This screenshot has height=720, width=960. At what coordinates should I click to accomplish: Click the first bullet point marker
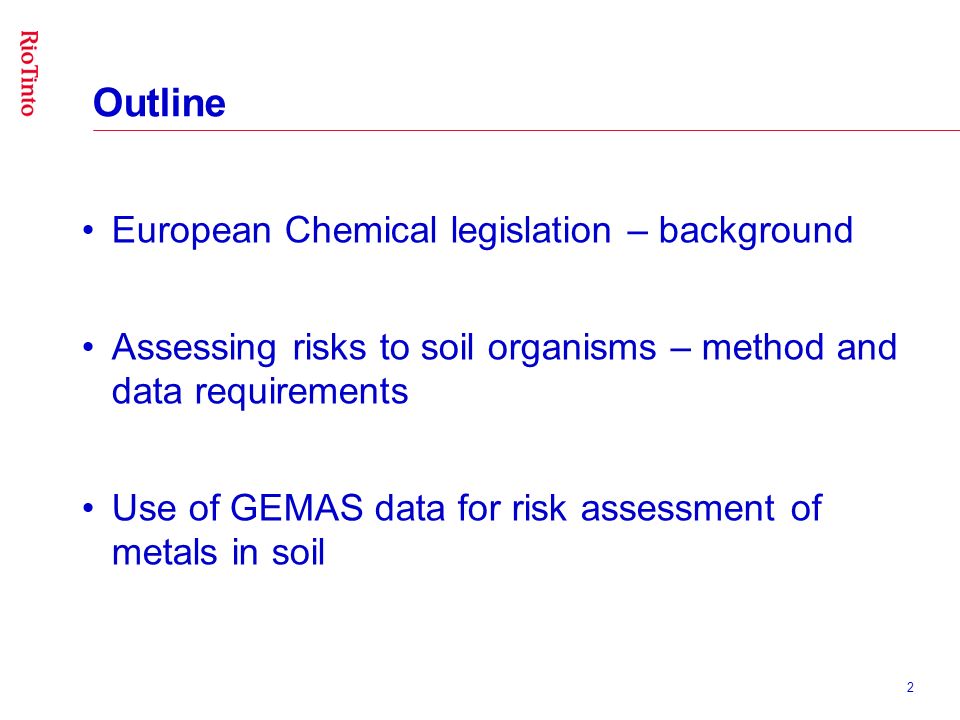point(89,231)
